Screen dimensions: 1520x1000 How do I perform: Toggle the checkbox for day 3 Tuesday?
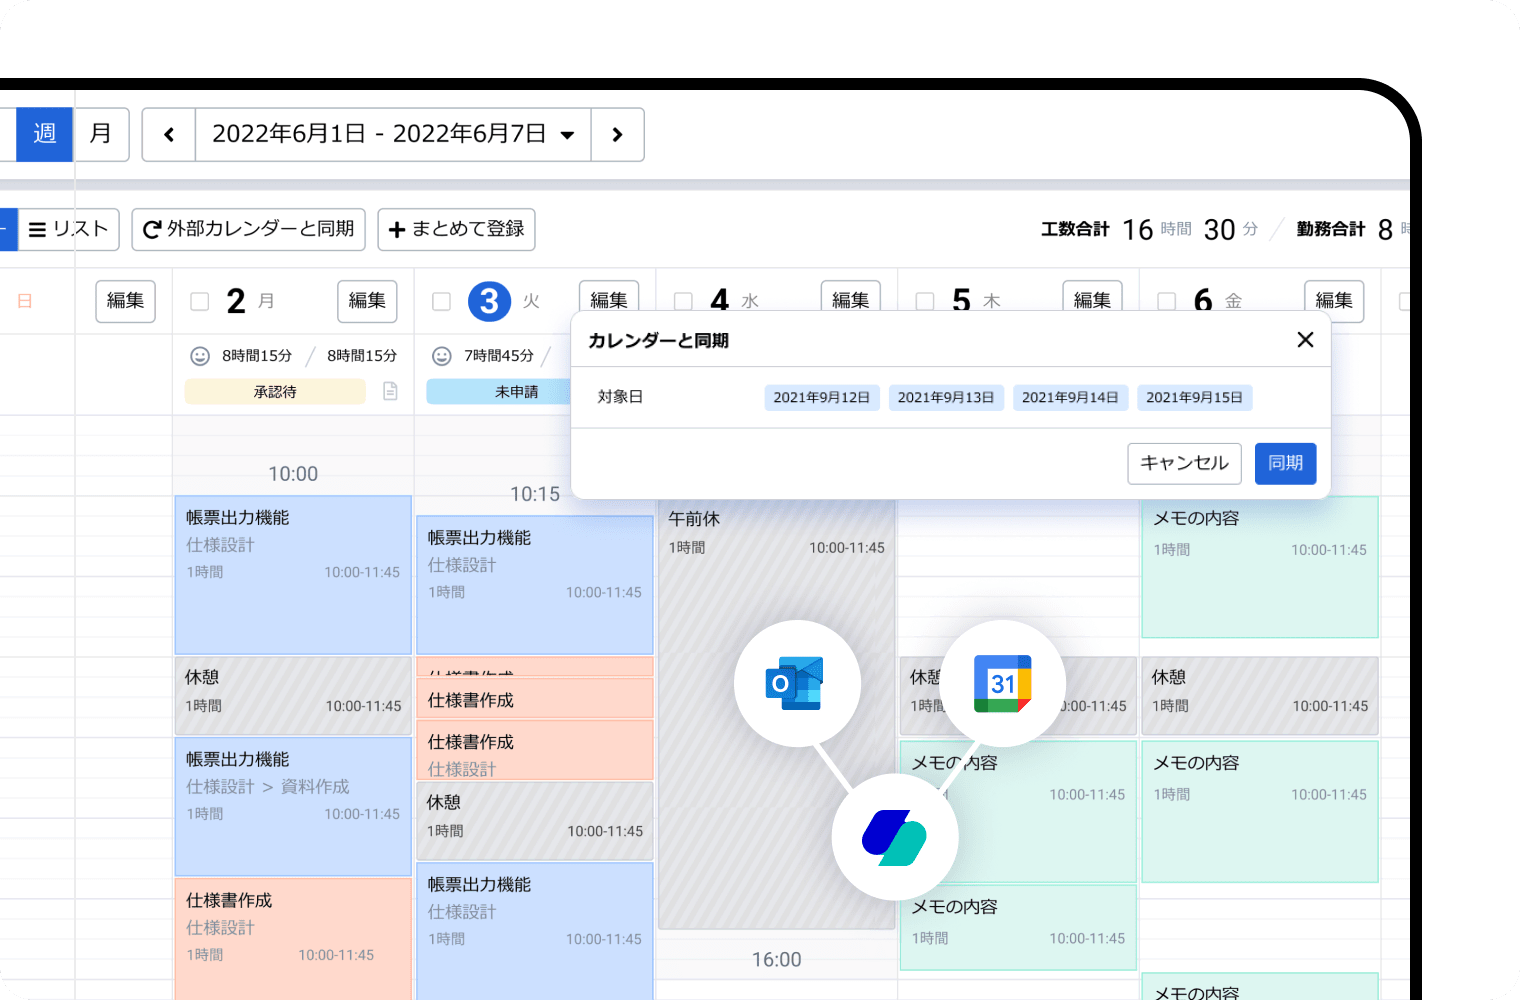pyautogui.click(x=441, y=301)
